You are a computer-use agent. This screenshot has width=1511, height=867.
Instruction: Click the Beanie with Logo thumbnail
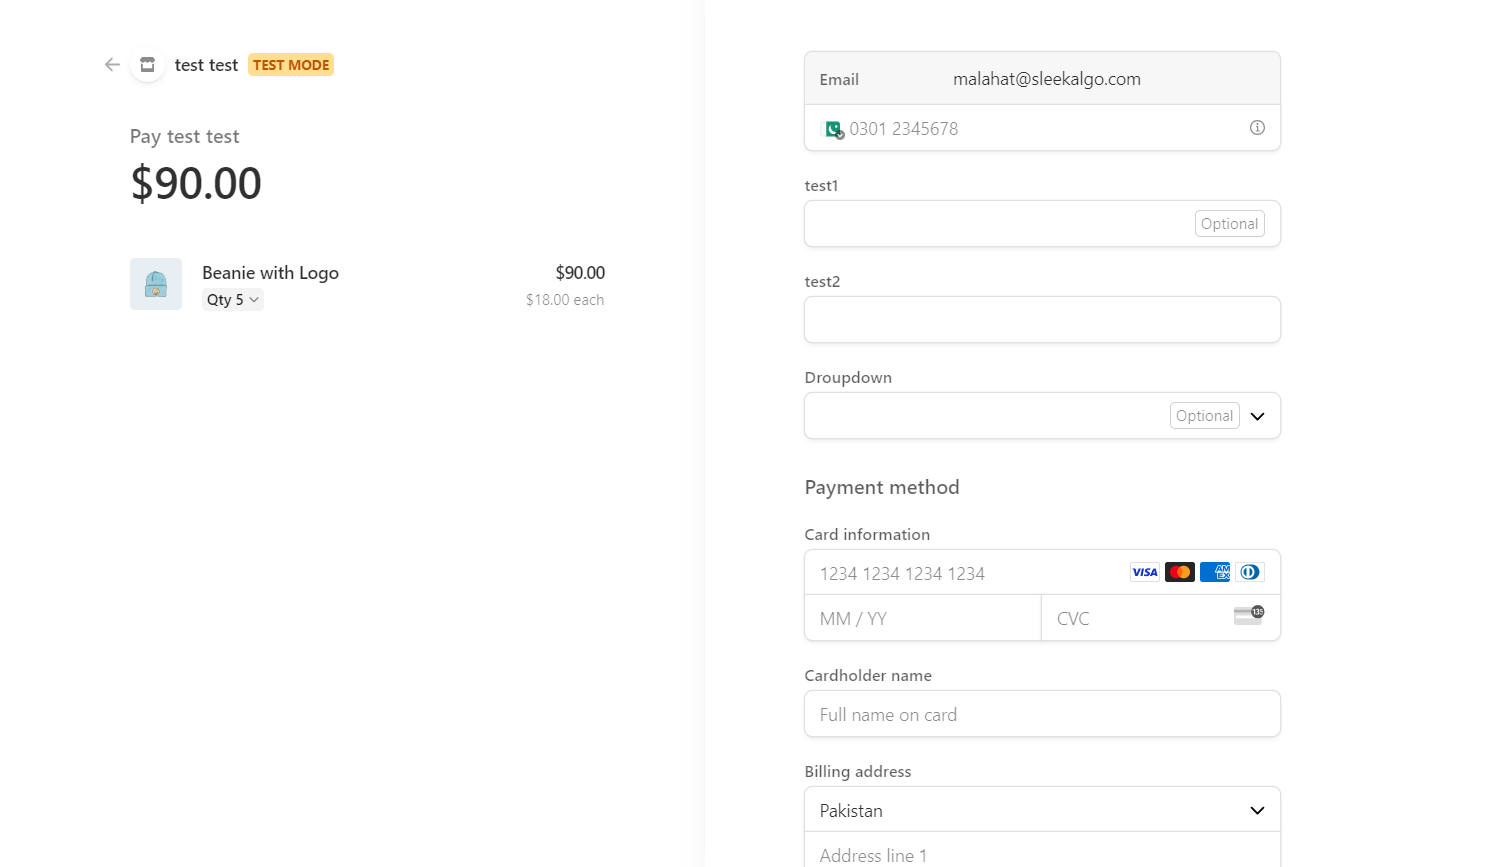pyautogui.click(x=156, y=284)
